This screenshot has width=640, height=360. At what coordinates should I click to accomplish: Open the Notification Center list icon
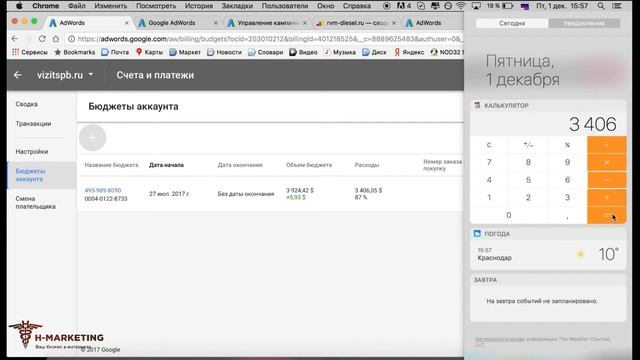pos(617,6)
